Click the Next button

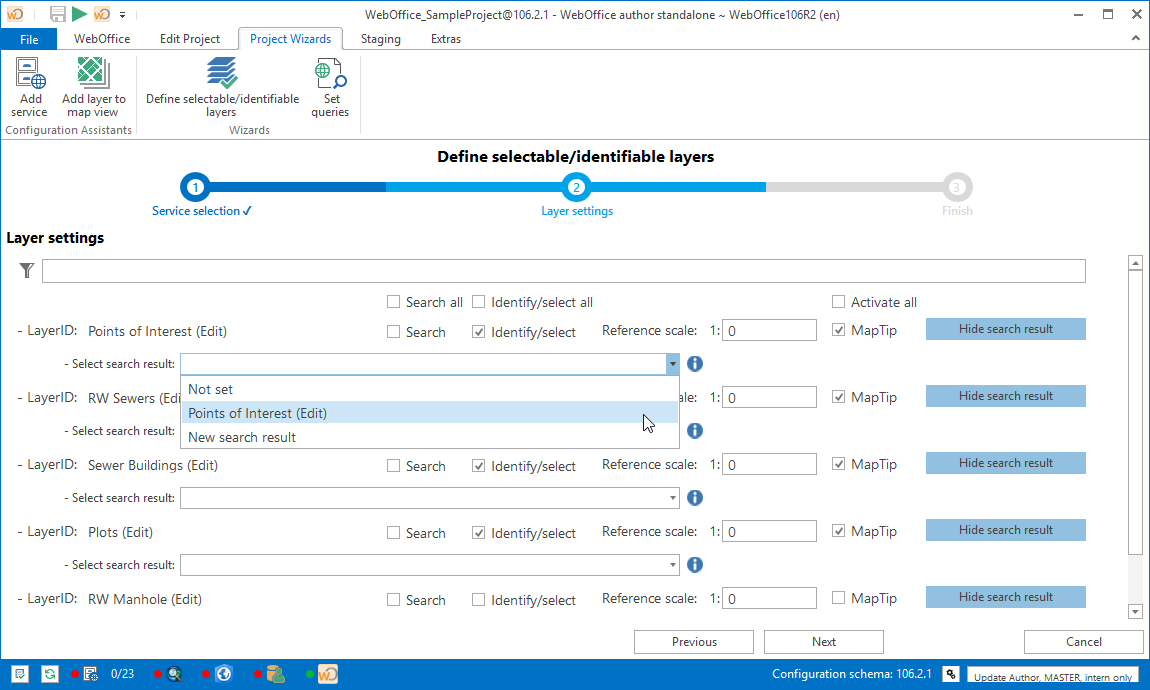[x=823, y=642]
